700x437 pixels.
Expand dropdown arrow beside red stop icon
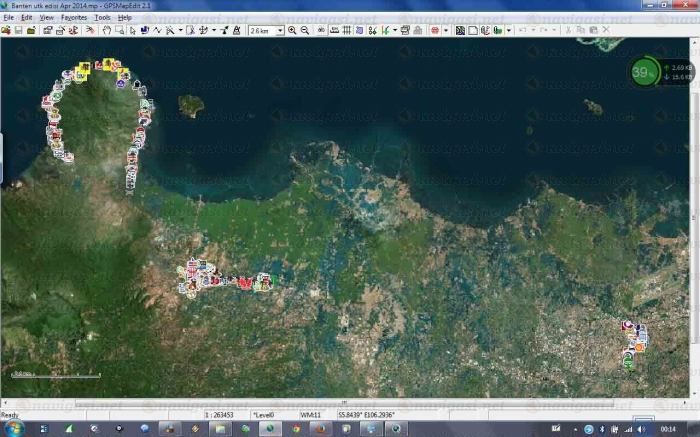coord(446,30)
